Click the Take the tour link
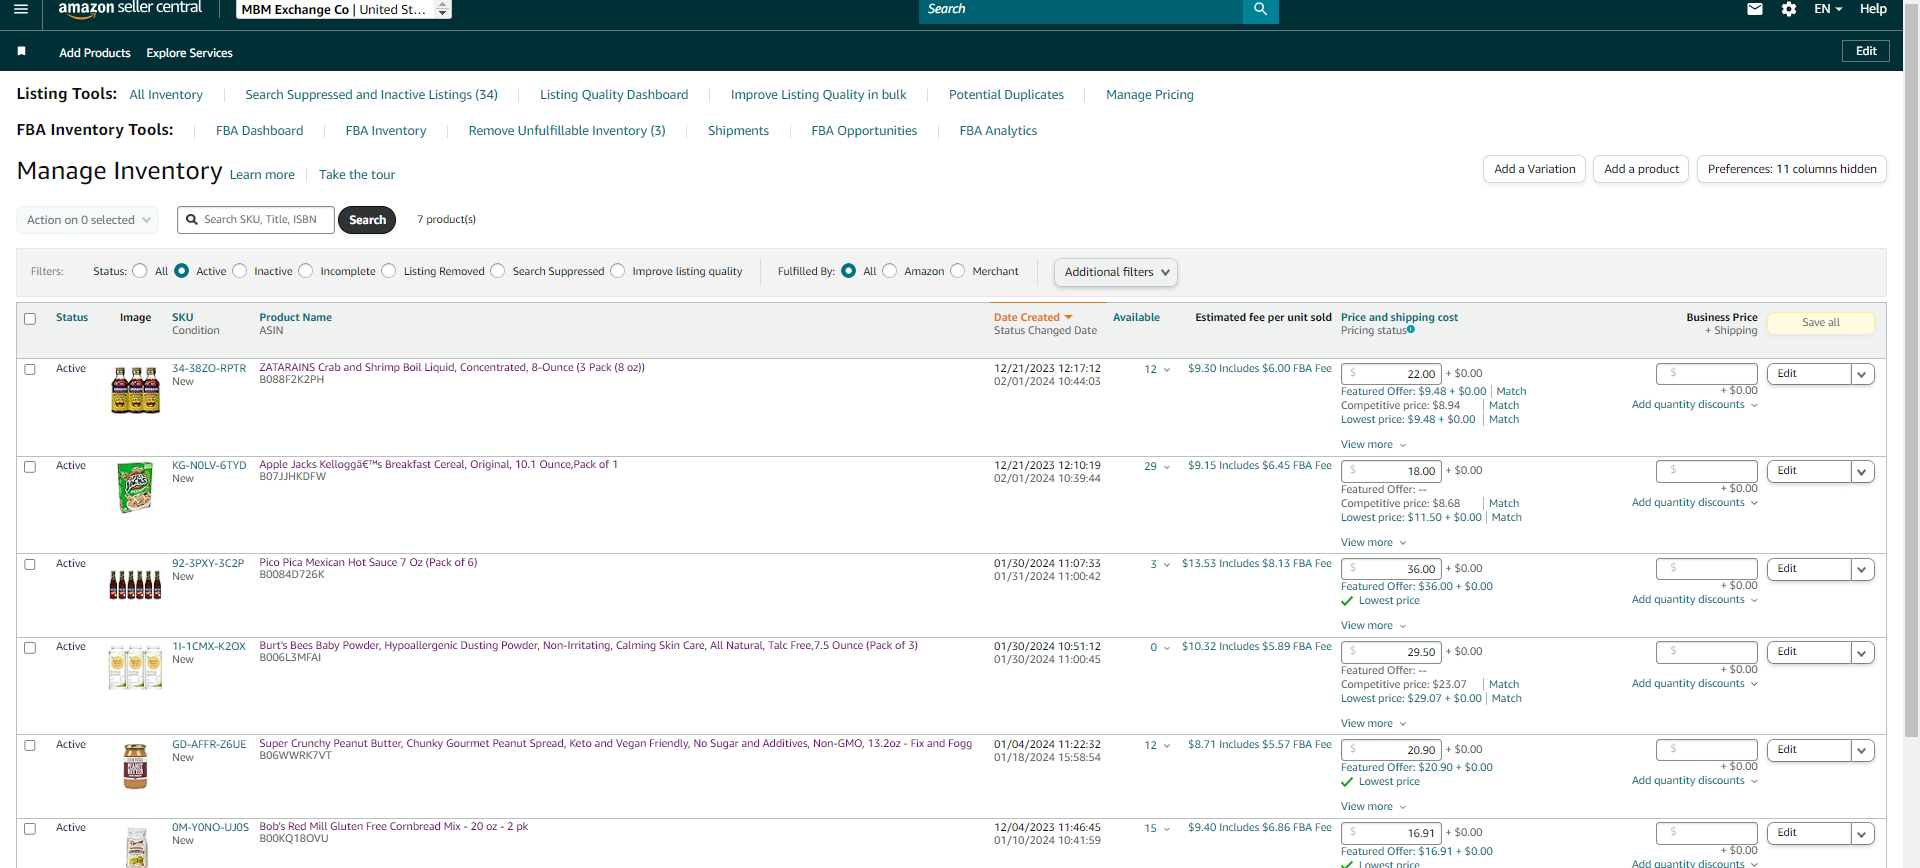 357,175
